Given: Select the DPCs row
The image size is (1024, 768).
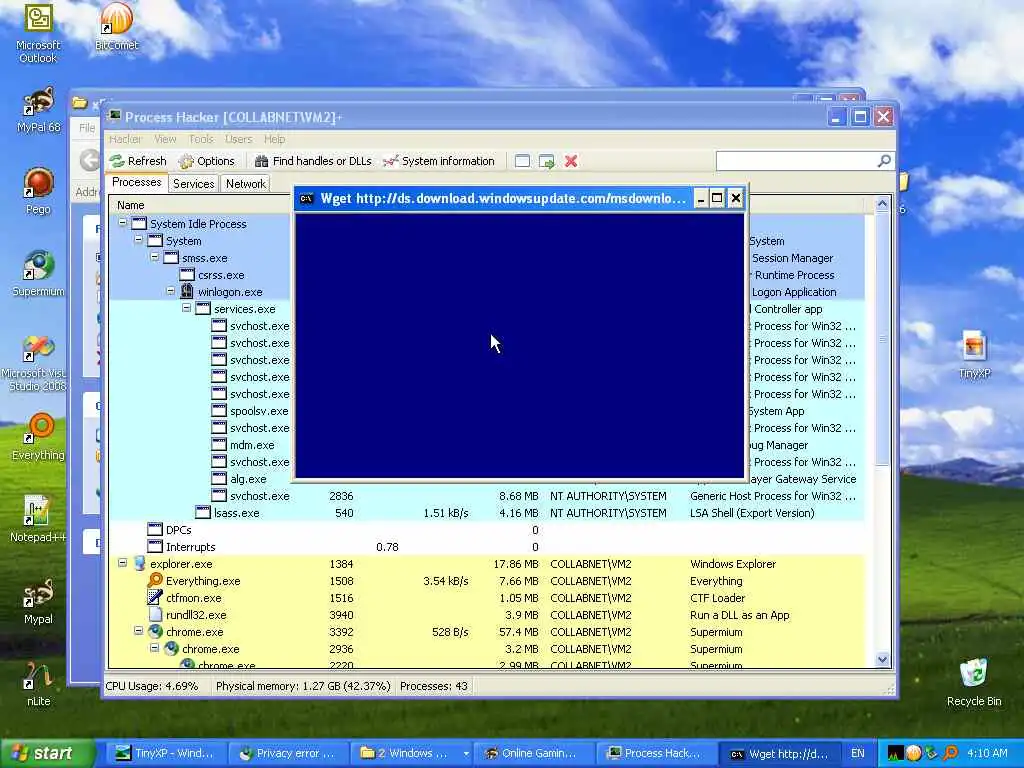Looking at the screenshot, I should tap(487, 530).
